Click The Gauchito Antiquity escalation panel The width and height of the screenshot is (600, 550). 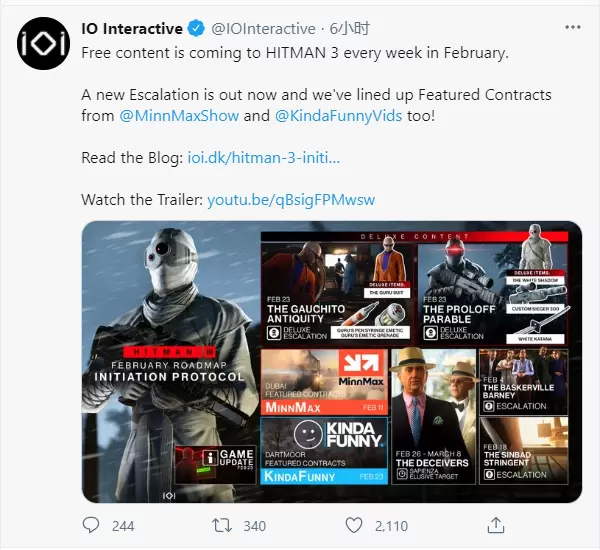tap(336, 293)
